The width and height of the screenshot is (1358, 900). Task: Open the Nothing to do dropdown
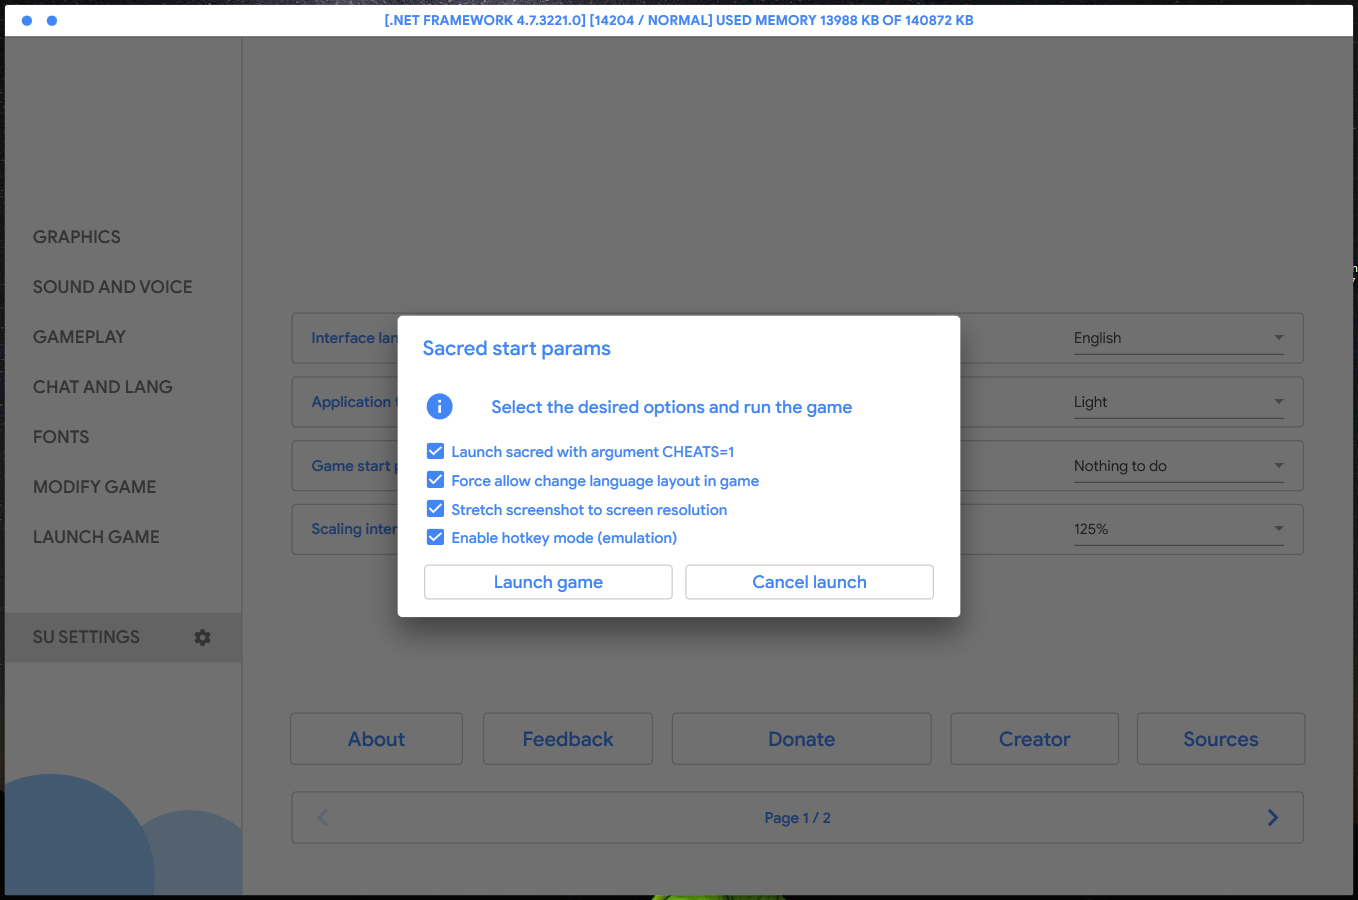click(1178, 466)
